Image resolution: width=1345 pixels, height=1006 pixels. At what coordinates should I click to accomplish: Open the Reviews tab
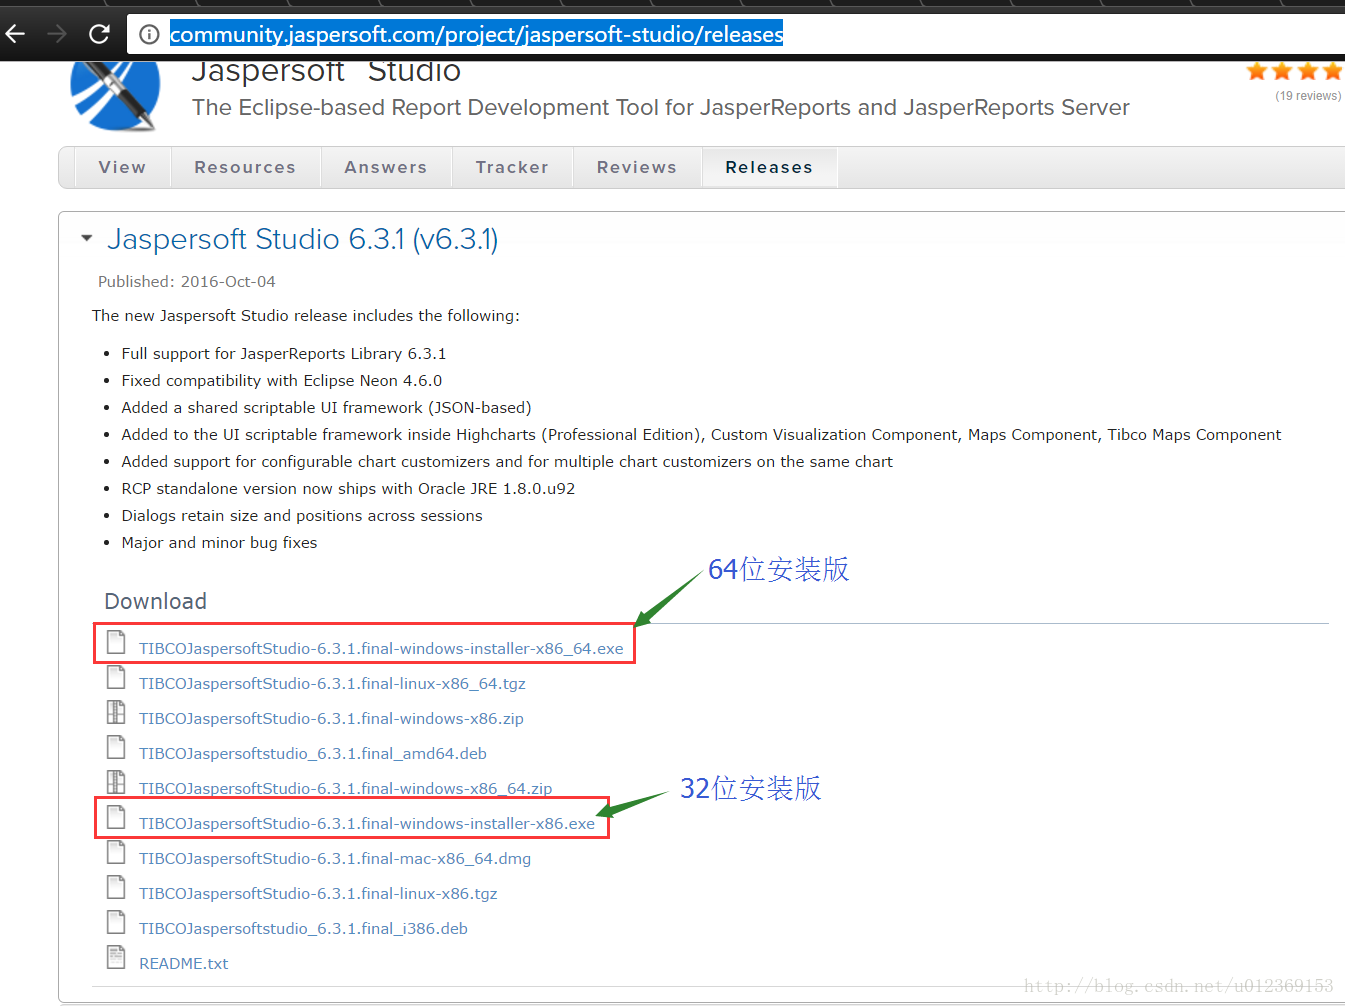pos(637,167)
